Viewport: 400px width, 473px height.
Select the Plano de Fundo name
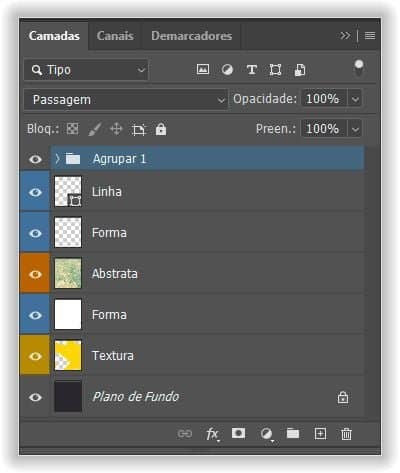136,397
